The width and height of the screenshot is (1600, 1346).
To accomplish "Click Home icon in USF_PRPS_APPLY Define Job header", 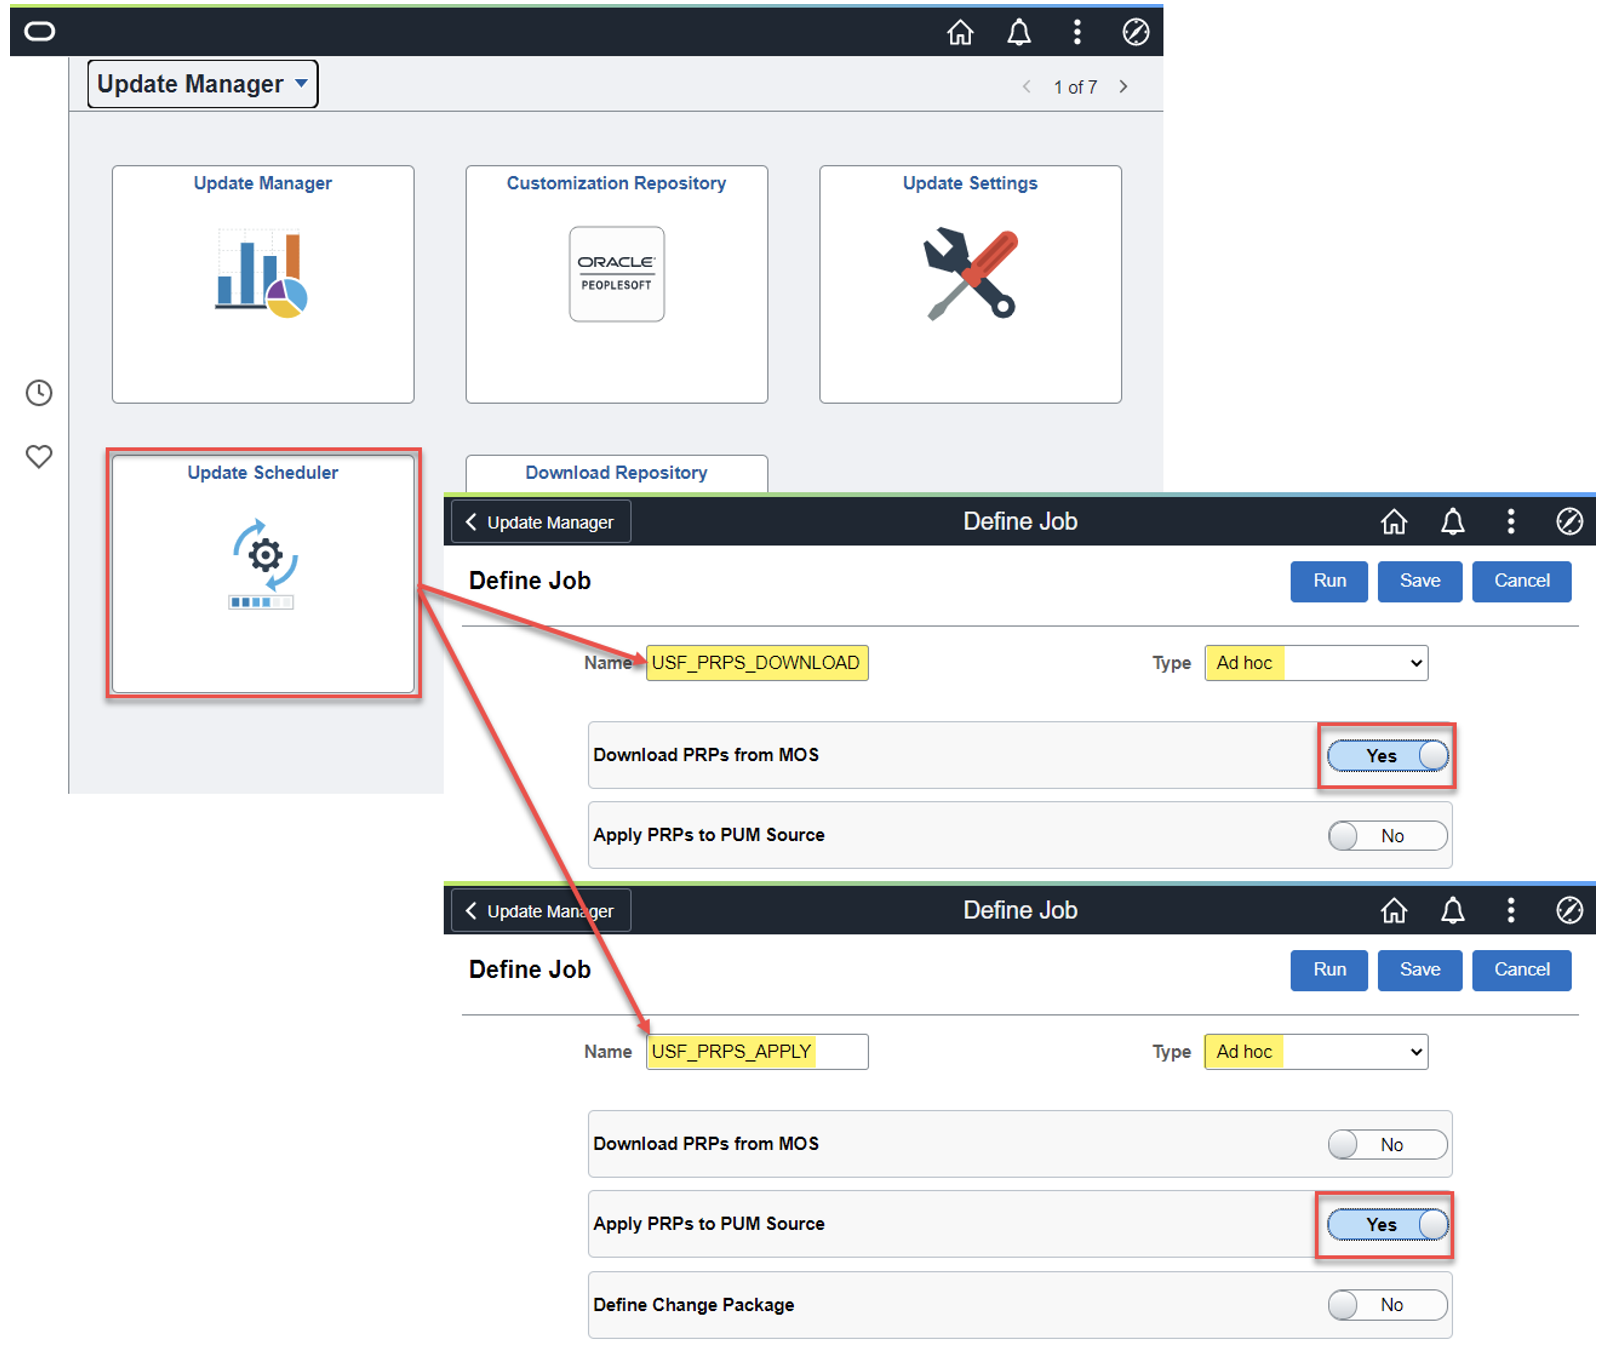I will click(x=1394, y=911).
